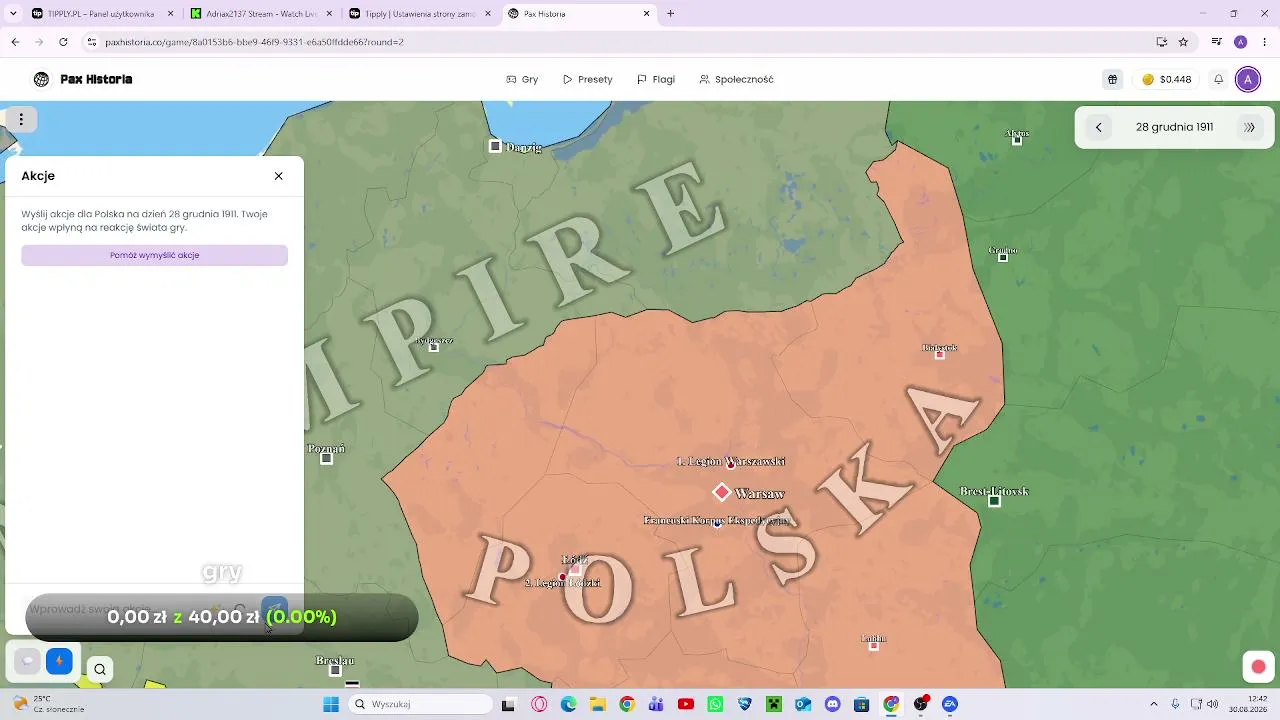Open the browser media controls icon
The height and width of the screenshot is (720, 1280).
tap(1216, 42)
